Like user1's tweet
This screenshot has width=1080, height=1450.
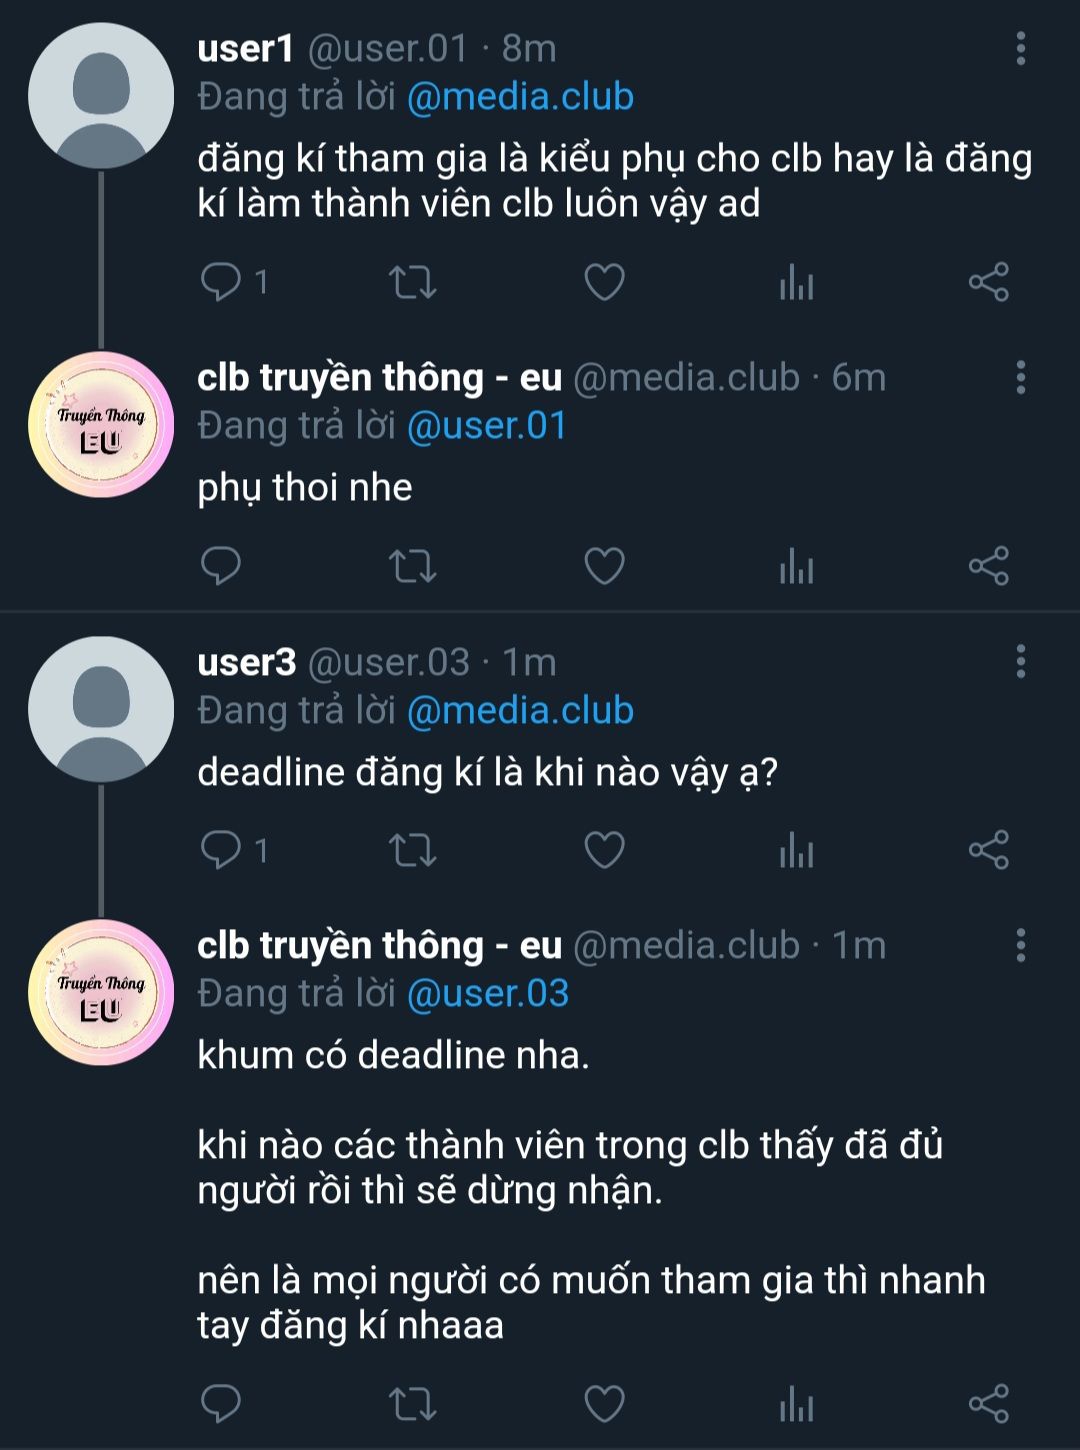click(x=604, y=282)
